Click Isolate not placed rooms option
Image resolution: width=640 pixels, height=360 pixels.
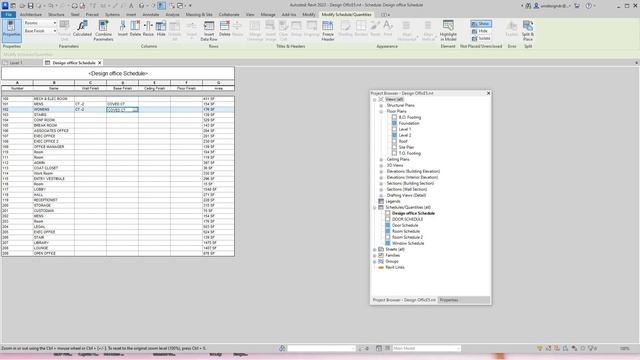[x=481, y=38]
